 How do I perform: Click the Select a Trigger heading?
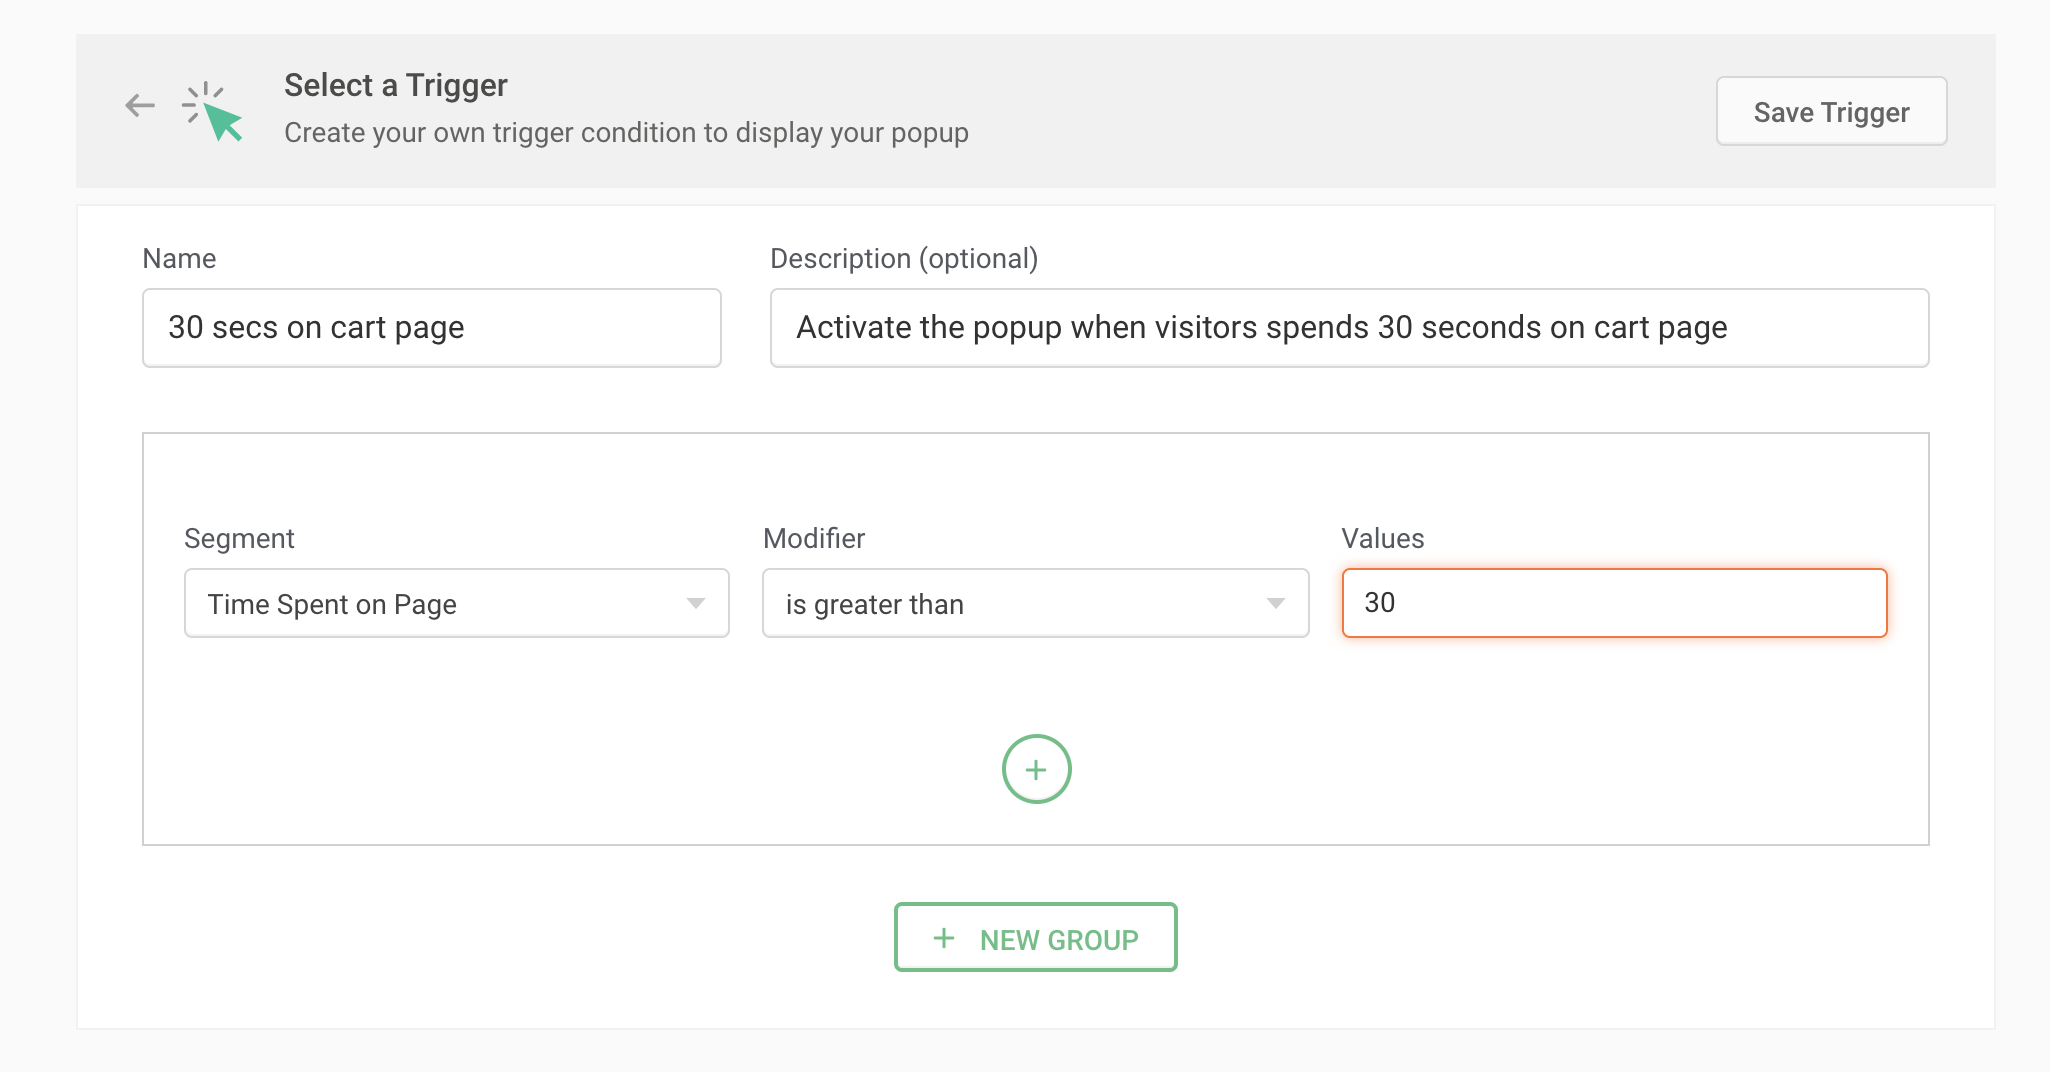pos(395,85)
